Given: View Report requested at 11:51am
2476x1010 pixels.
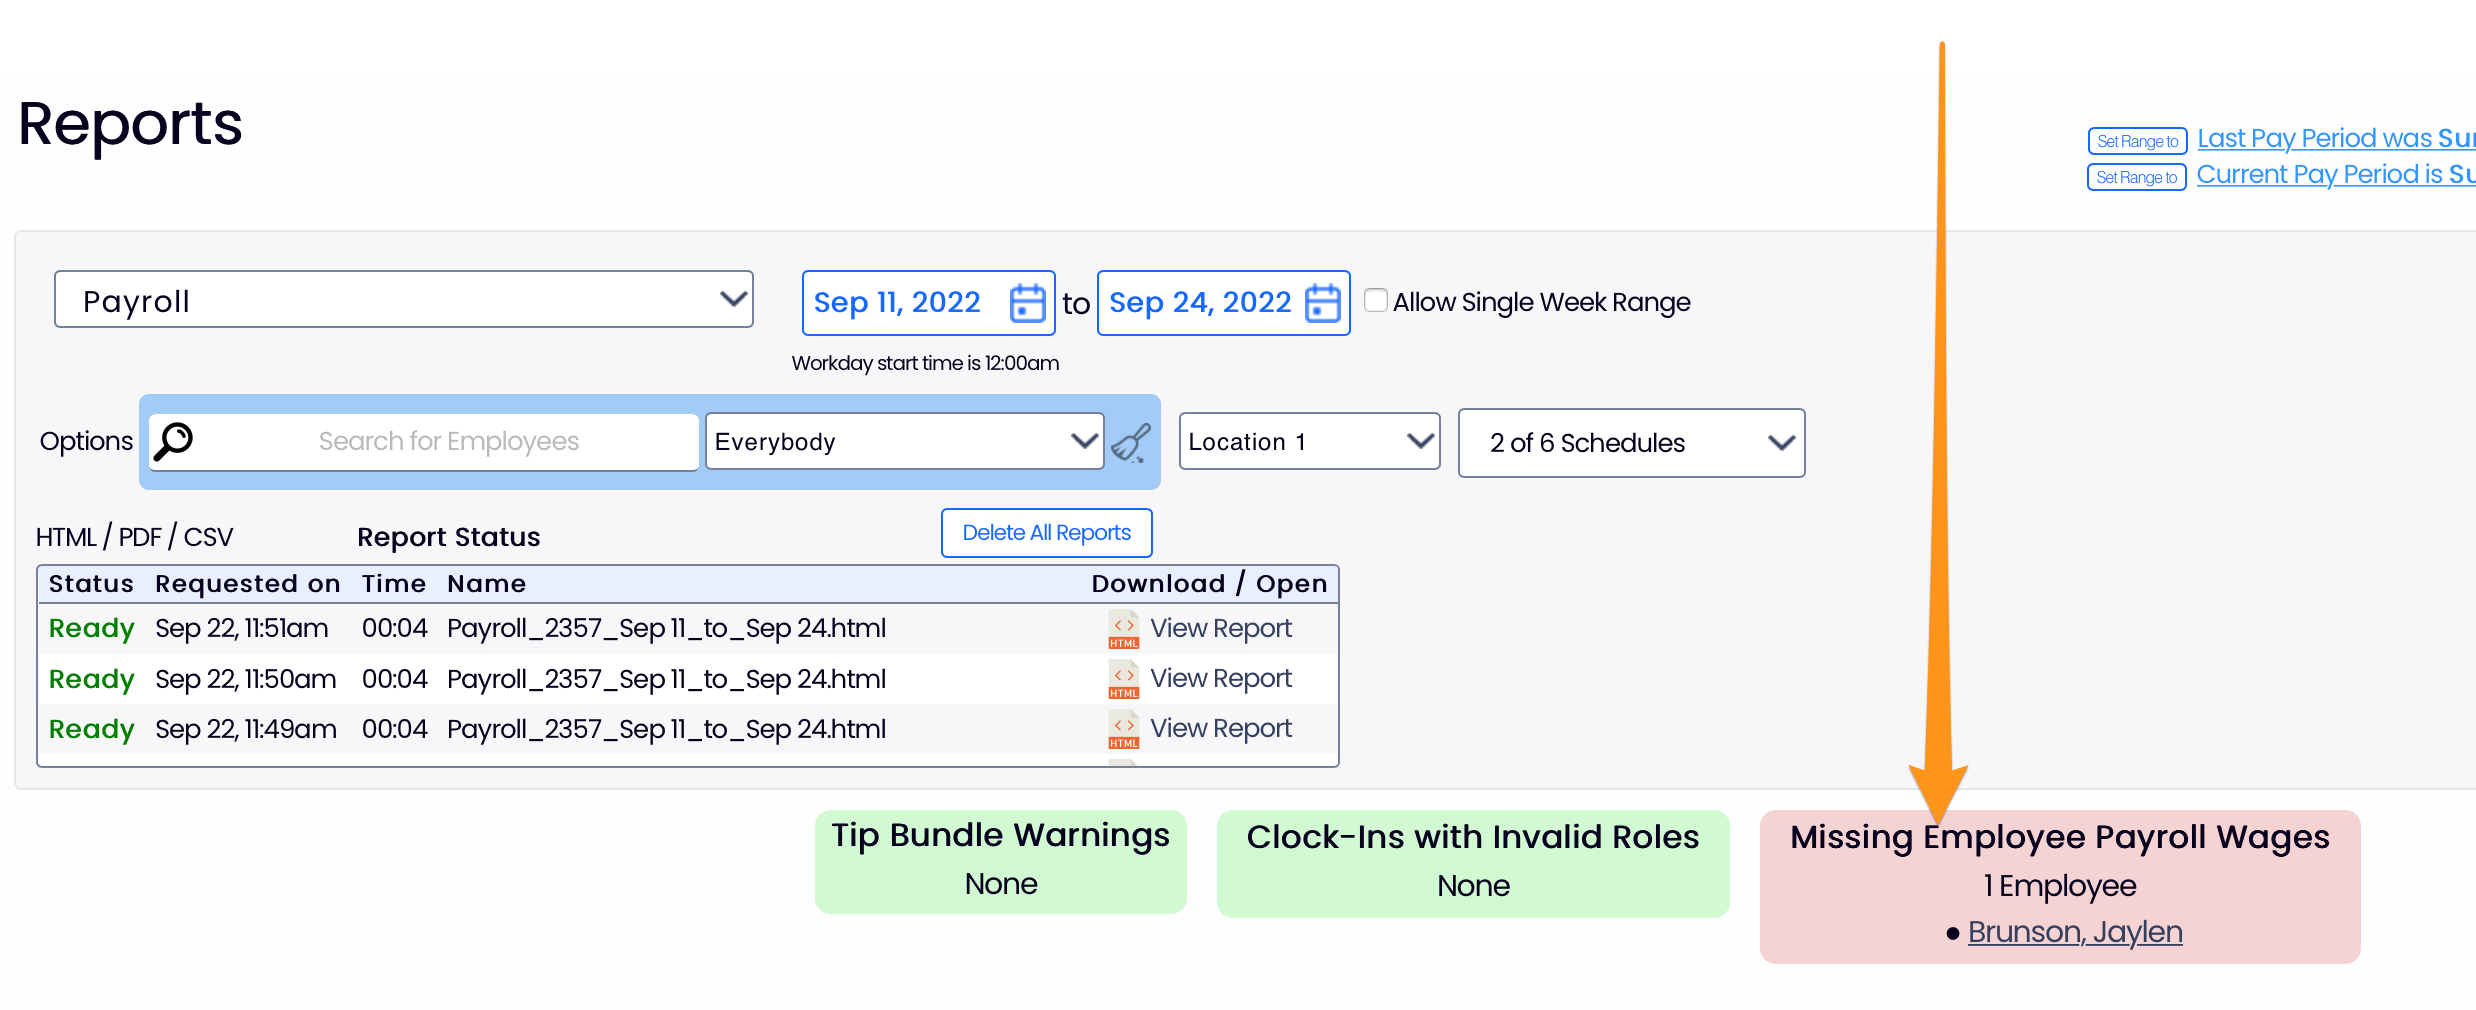Looking at the screenshot, I should (x=1221, y=629).
